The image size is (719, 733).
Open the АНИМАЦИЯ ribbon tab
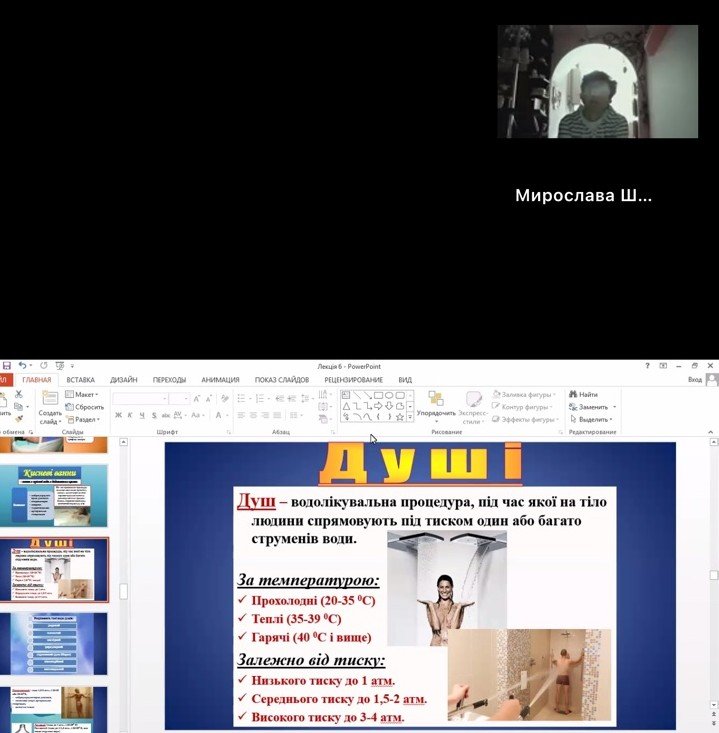coord(220,380)
